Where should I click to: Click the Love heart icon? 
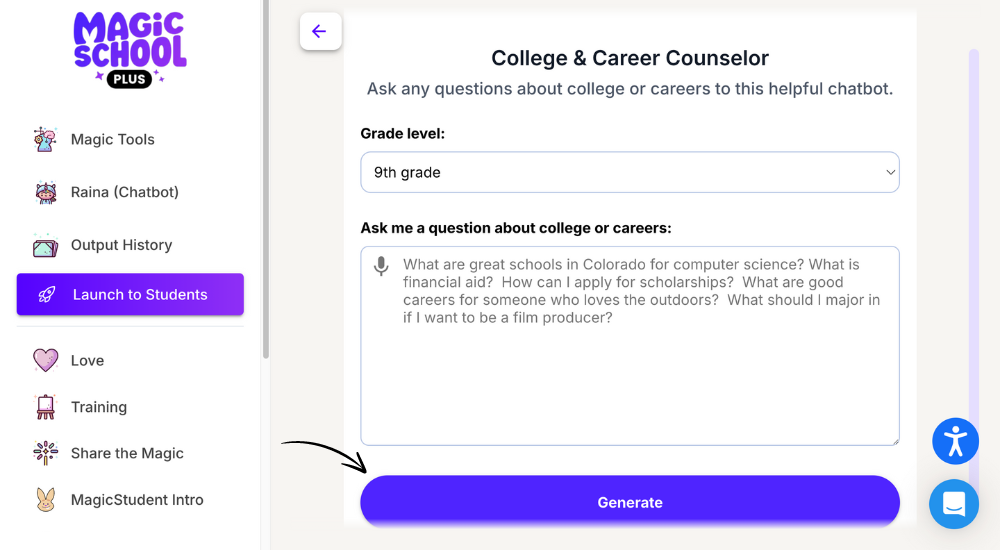[45, 360]
